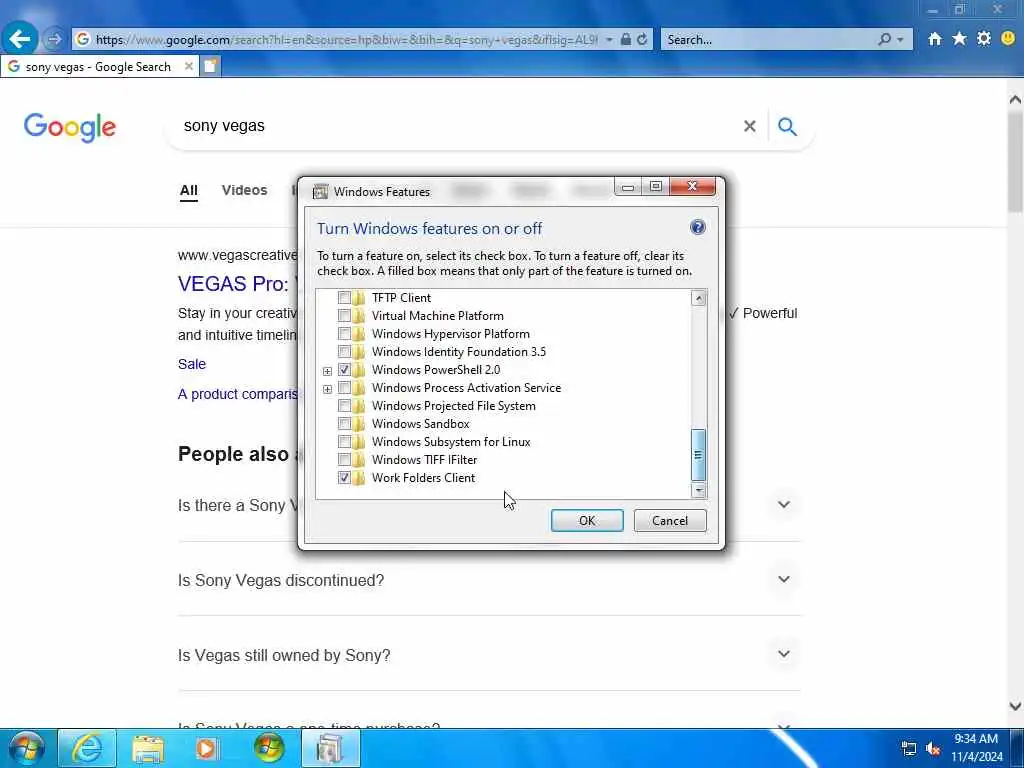Check Virtual Machine Platform
The width and height of the screenshot is (1024, 768).
pos(344,315)
